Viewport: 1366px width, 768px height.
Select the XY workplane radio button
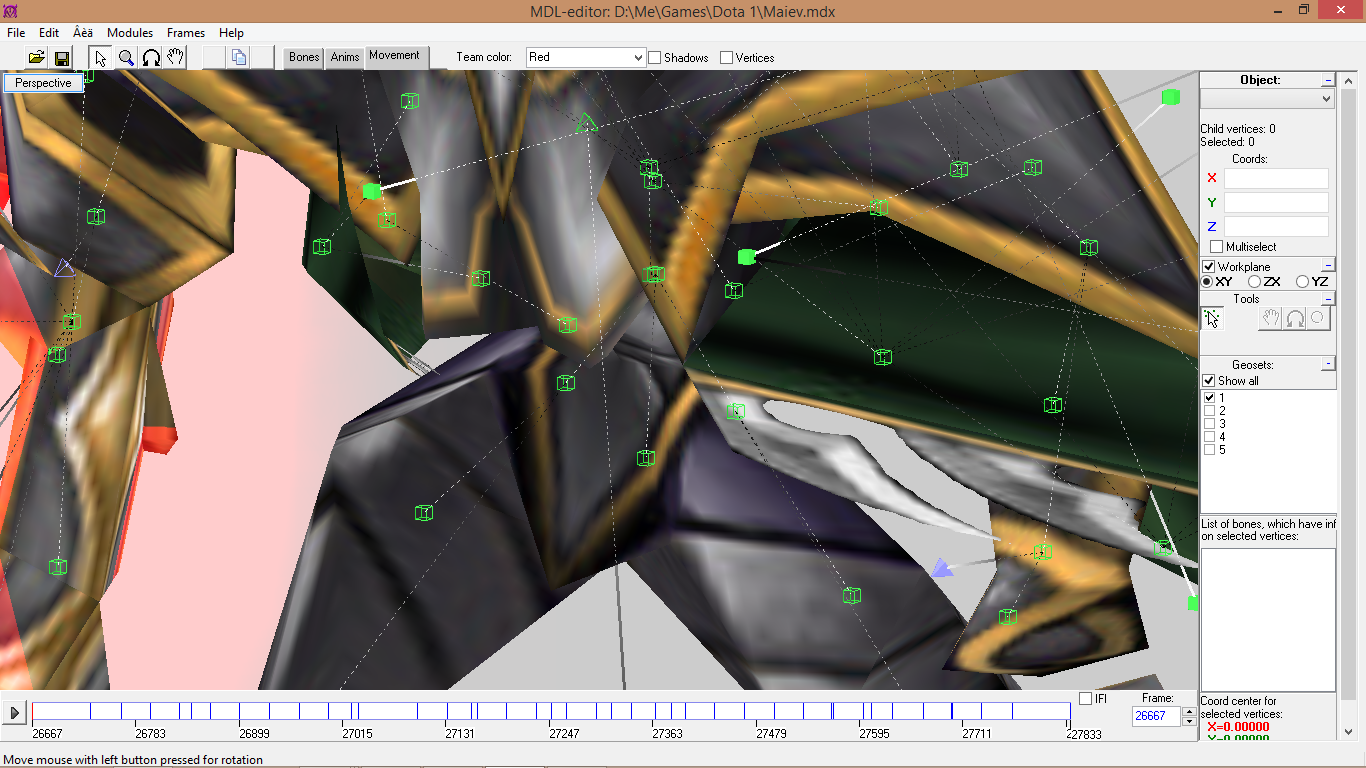click(x=1207, y=282)
